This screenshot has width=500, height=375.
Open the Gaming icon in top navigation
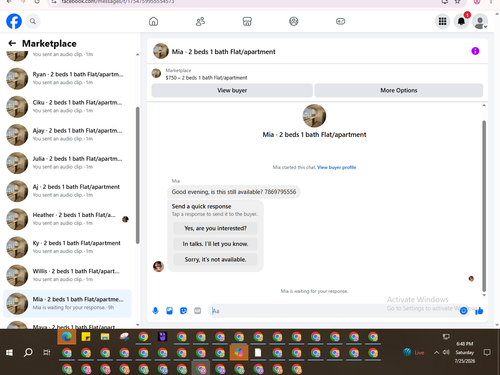tap(340, 22)
